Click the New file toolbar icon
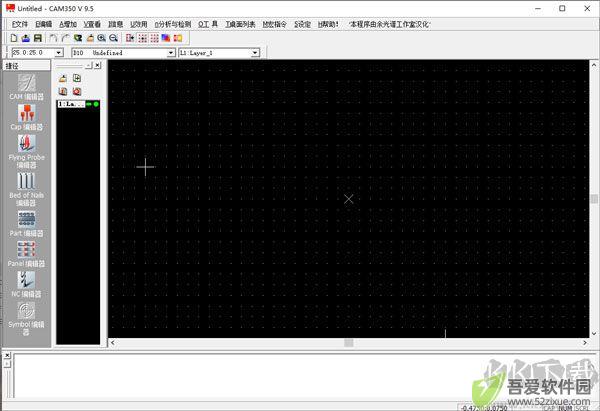 coord(14,38)
